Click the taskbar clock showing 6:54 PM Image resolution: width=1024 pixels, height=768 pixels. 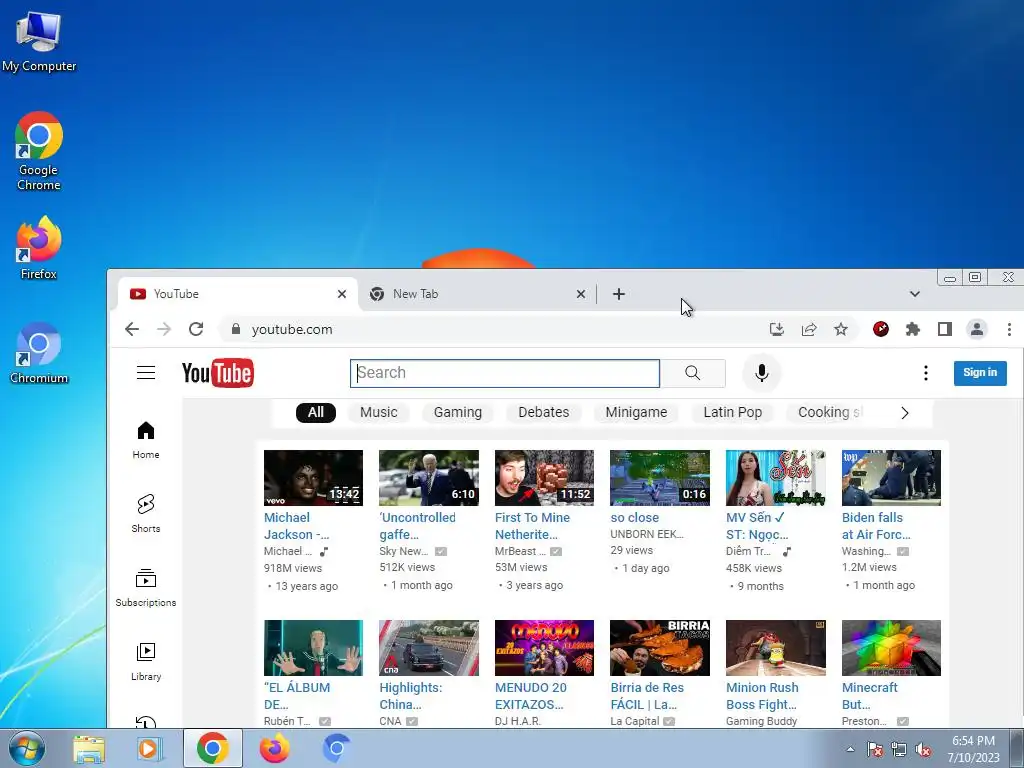[974, 749]
